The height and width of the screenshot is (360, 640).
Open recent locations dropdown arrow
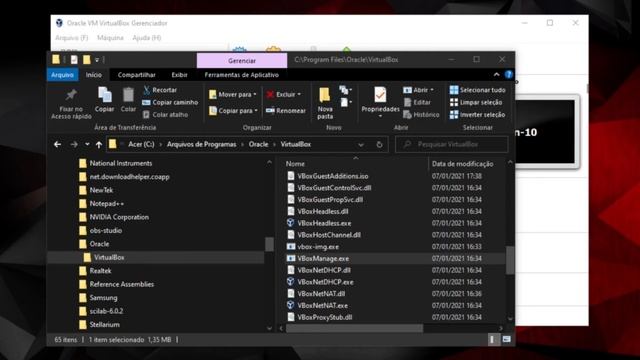pyautogui.click(x=87, y=144)
